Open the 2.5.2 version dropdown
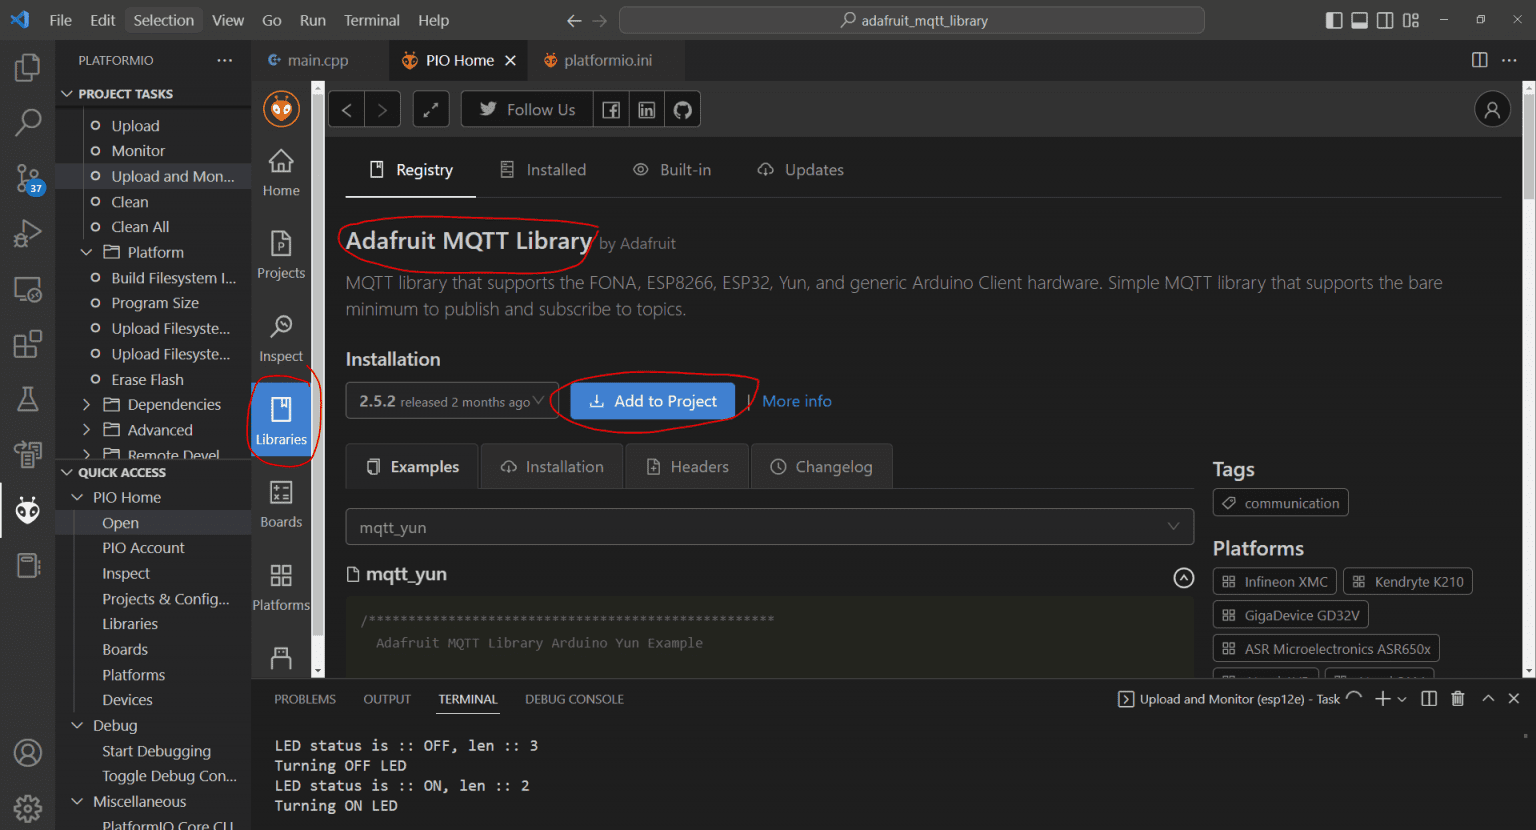The height and width of the screenshot is (830, 1536). [451, 401]
